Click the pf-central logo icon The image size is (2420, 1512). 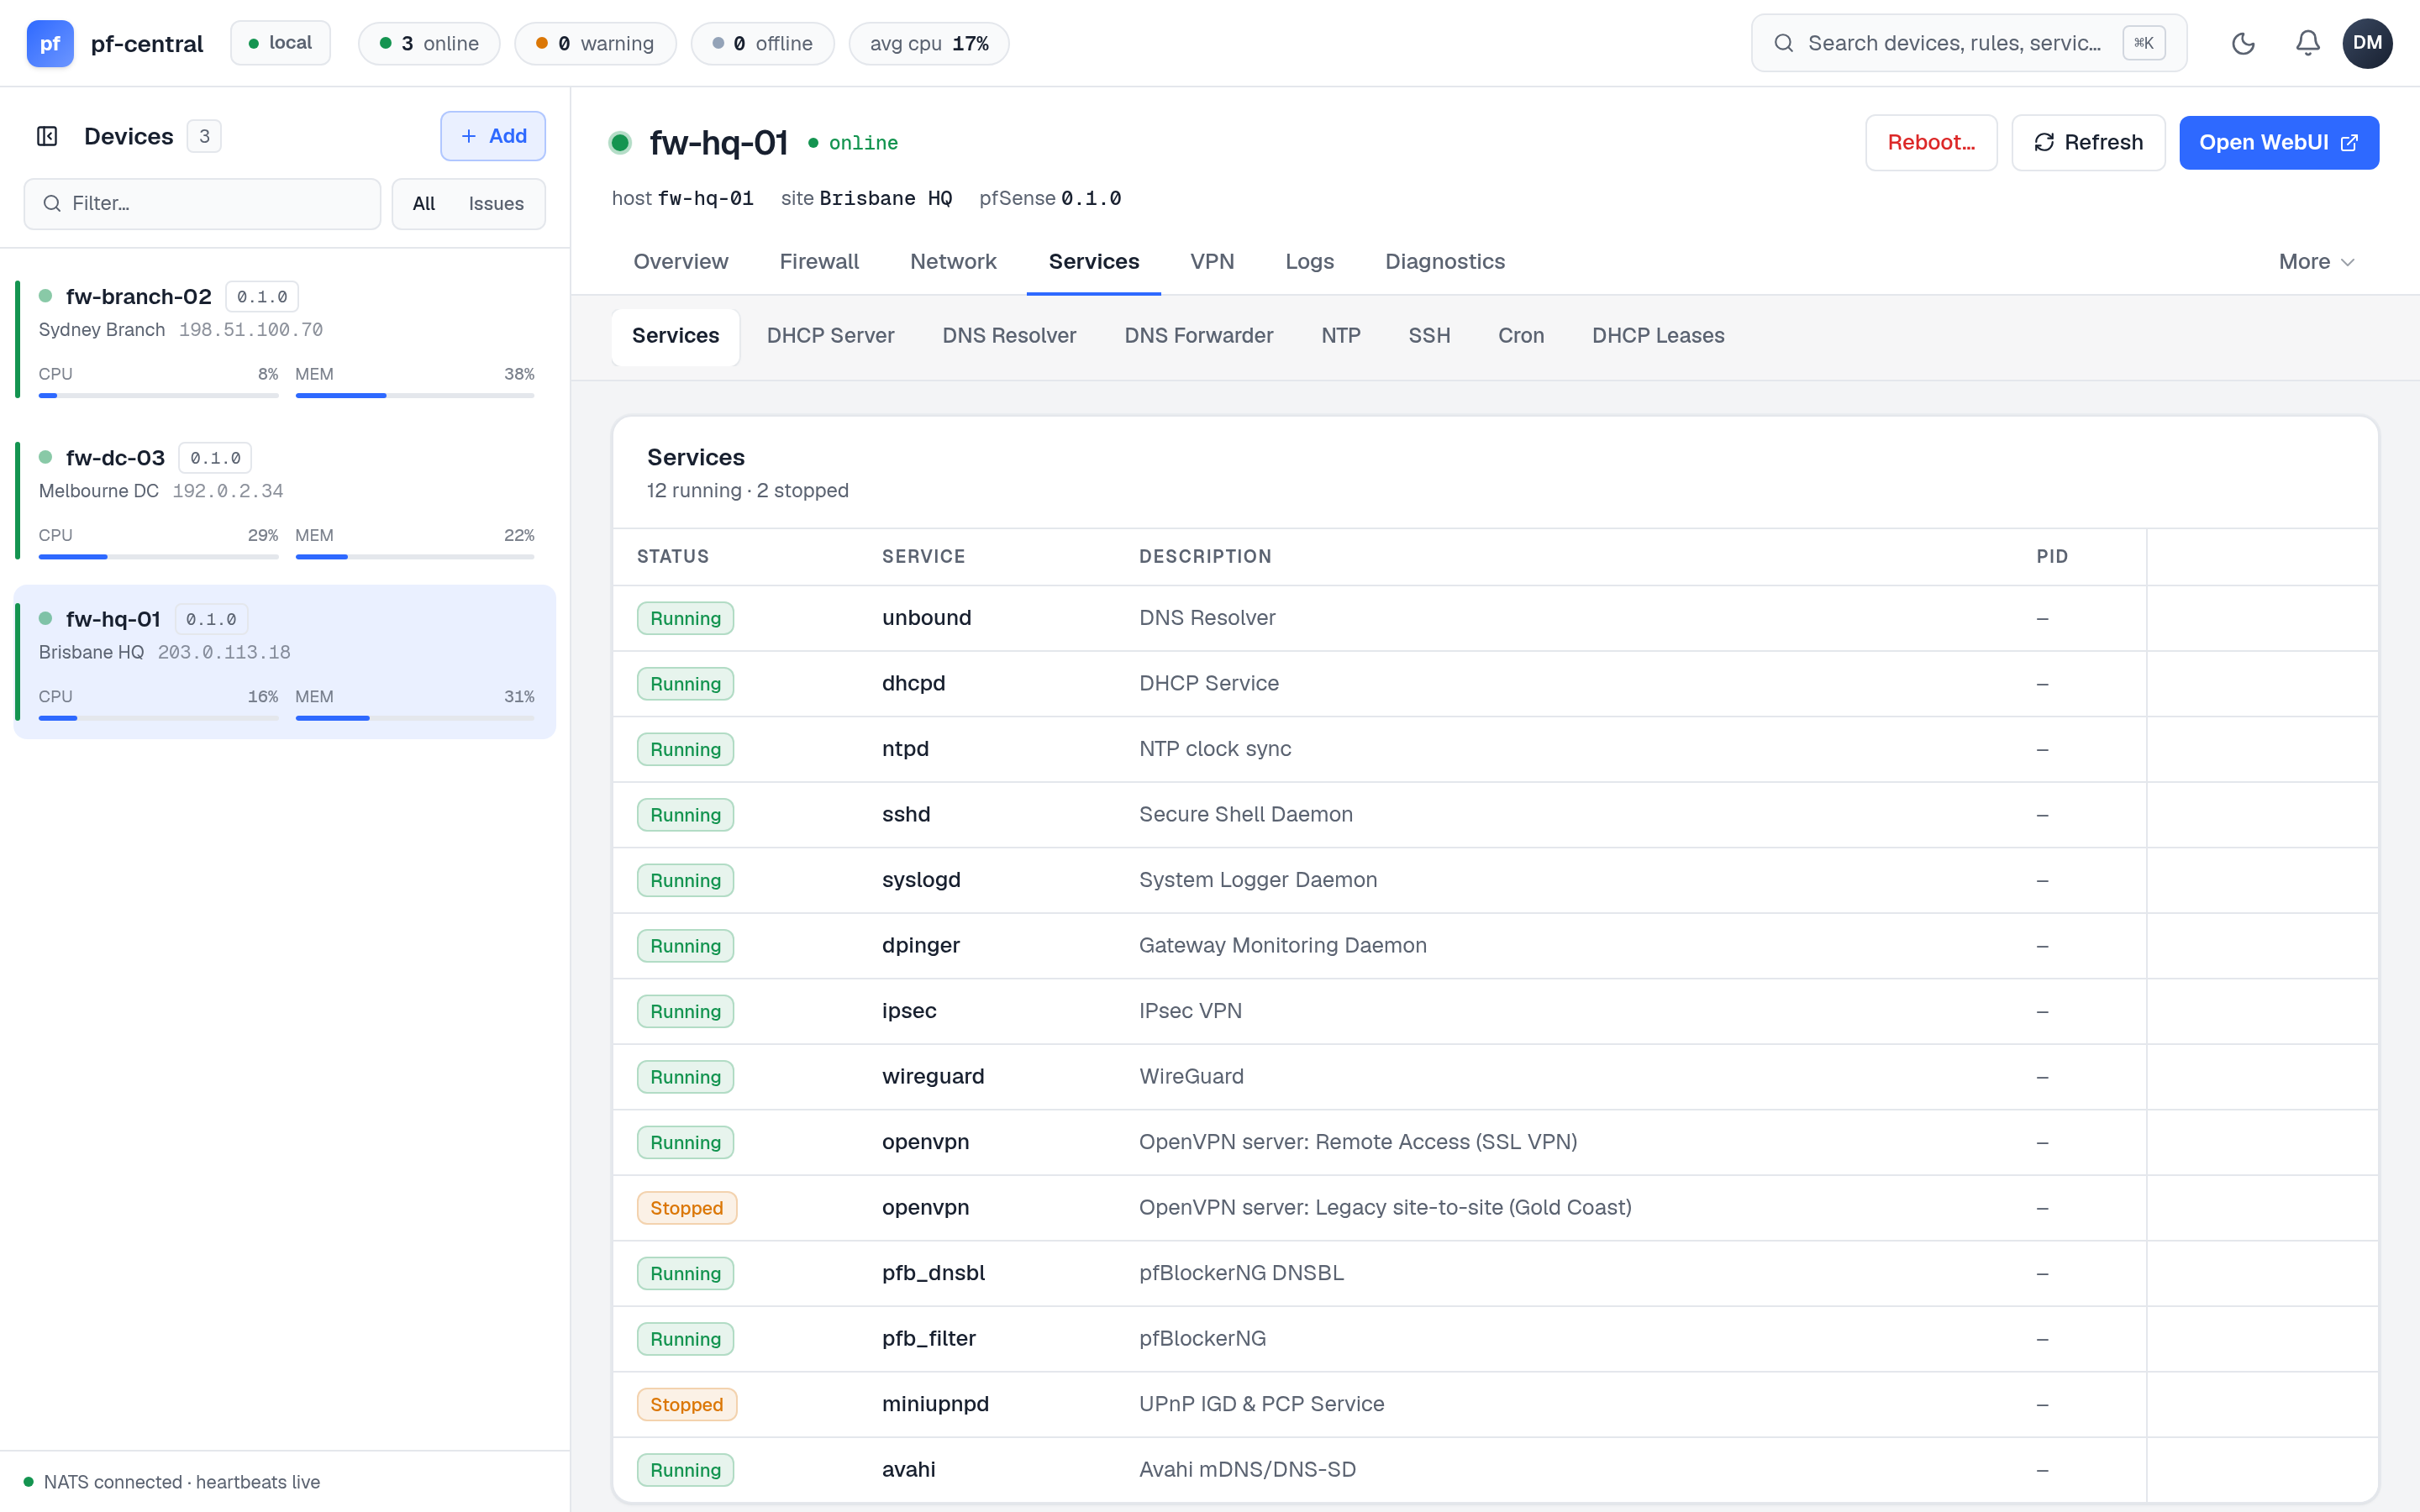coord(50,43)
